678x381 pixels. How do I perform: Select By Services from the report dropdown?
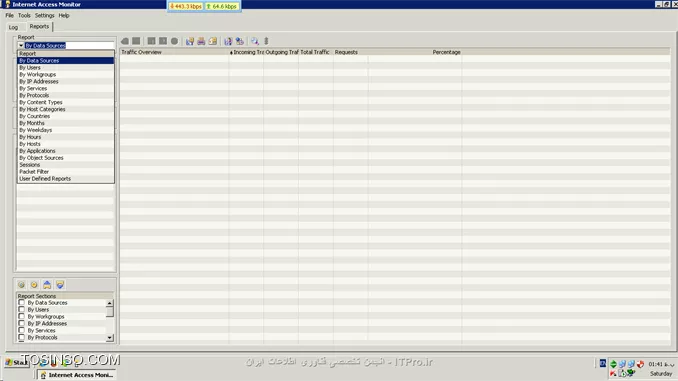pyautogui.click(x=66, y=88)
